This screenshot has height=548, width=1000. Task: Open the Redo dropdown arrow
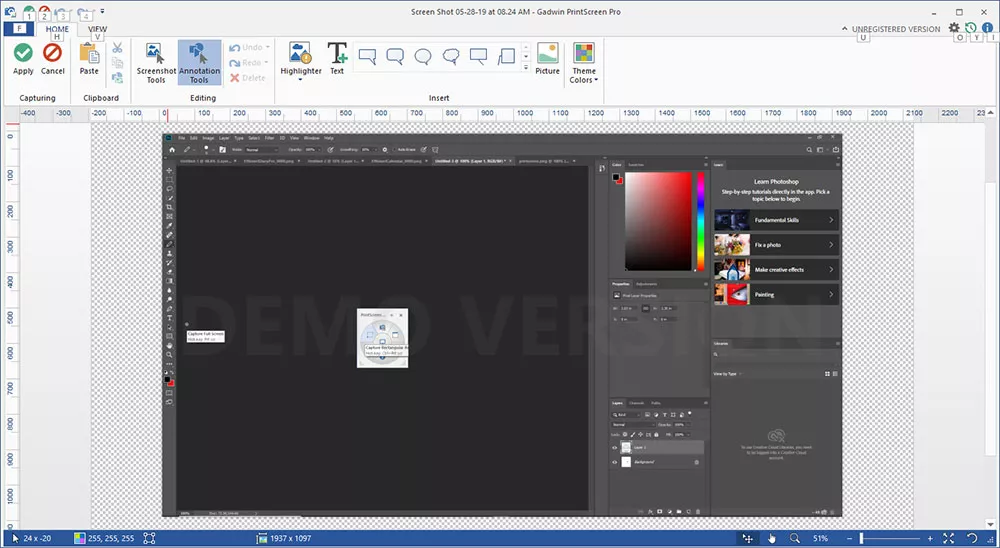[266, 63]
